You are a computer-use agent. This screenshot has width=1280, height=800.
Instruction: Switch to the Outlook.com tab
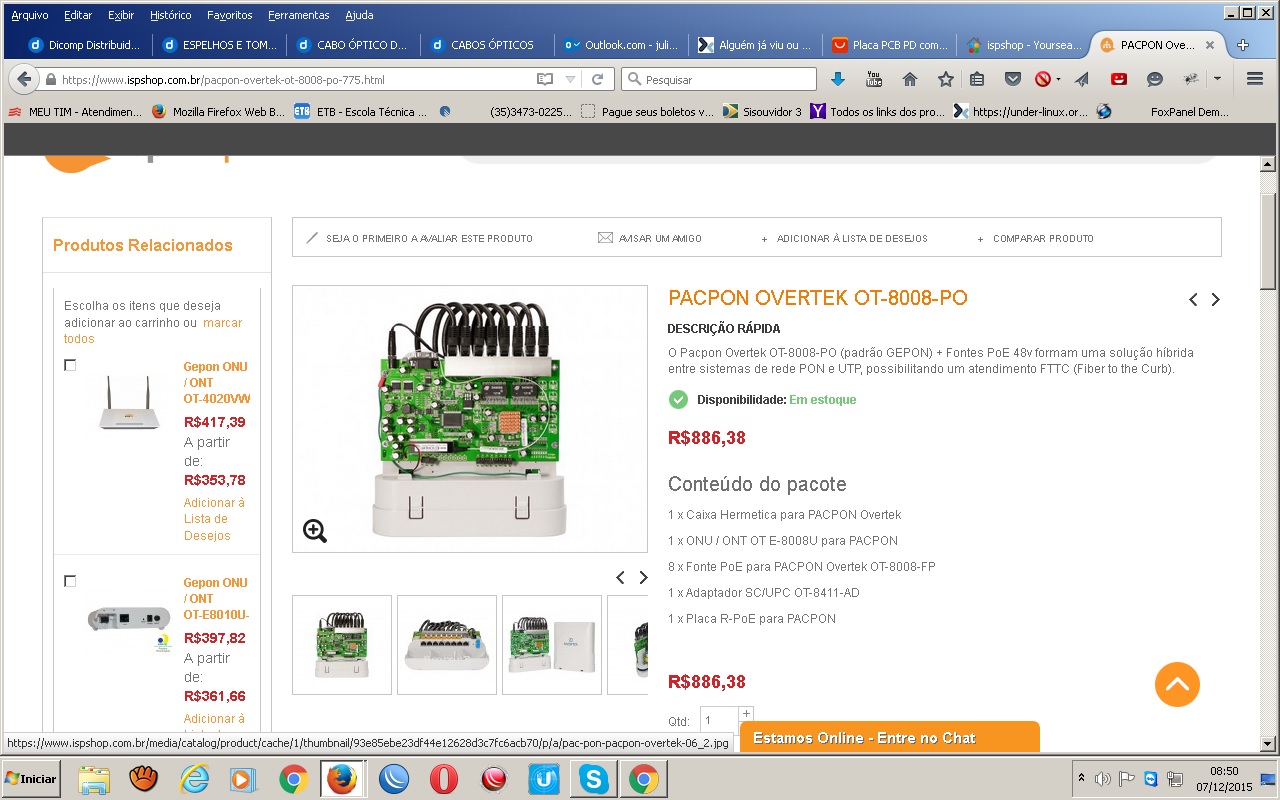coord(622,45)
